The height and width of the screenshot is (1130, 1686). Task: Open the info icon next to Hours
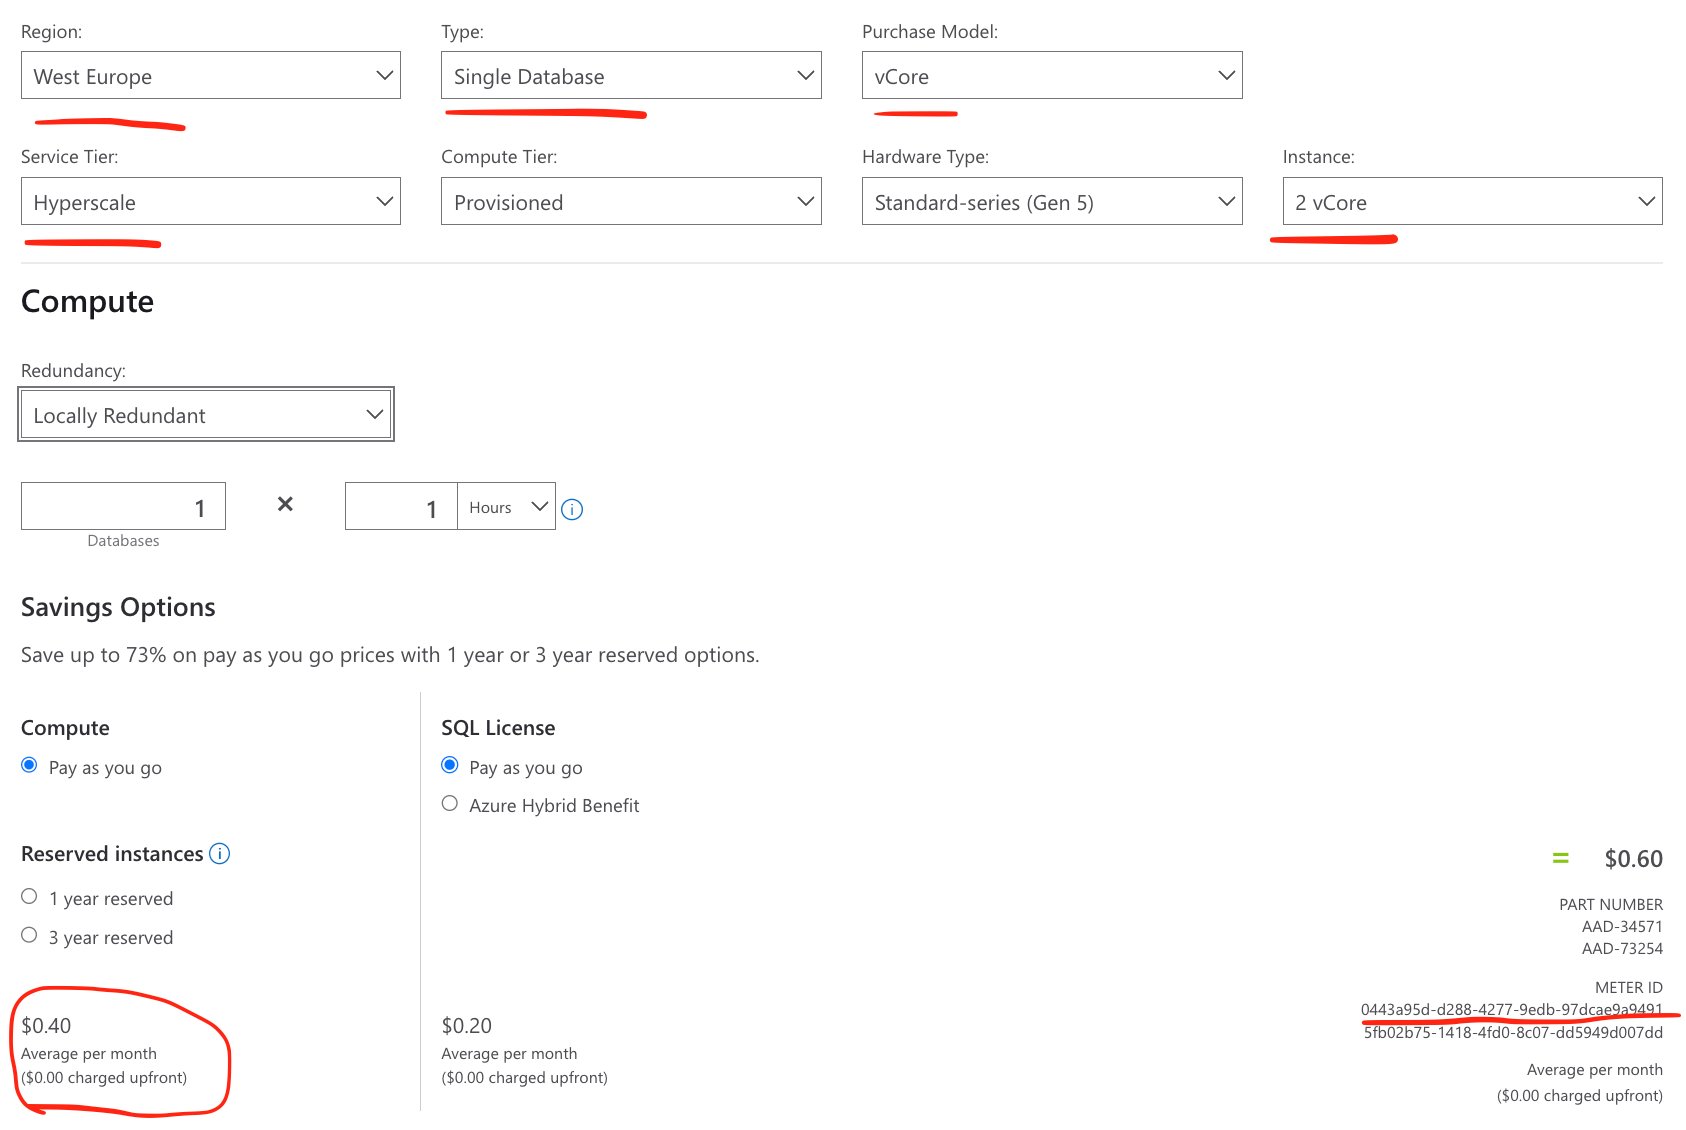[x=572, y=510]
